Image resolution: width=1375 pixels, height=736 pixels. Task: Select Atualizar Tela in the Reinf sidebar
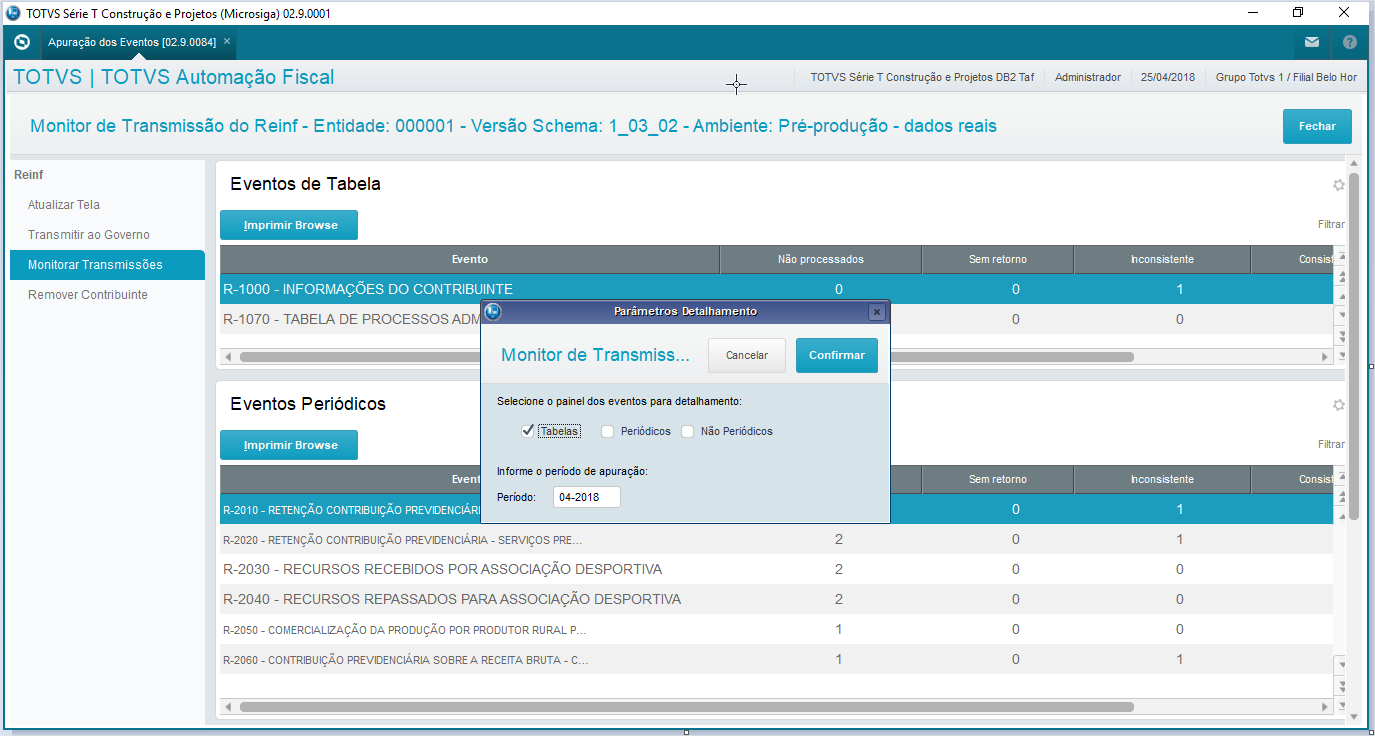64,205
